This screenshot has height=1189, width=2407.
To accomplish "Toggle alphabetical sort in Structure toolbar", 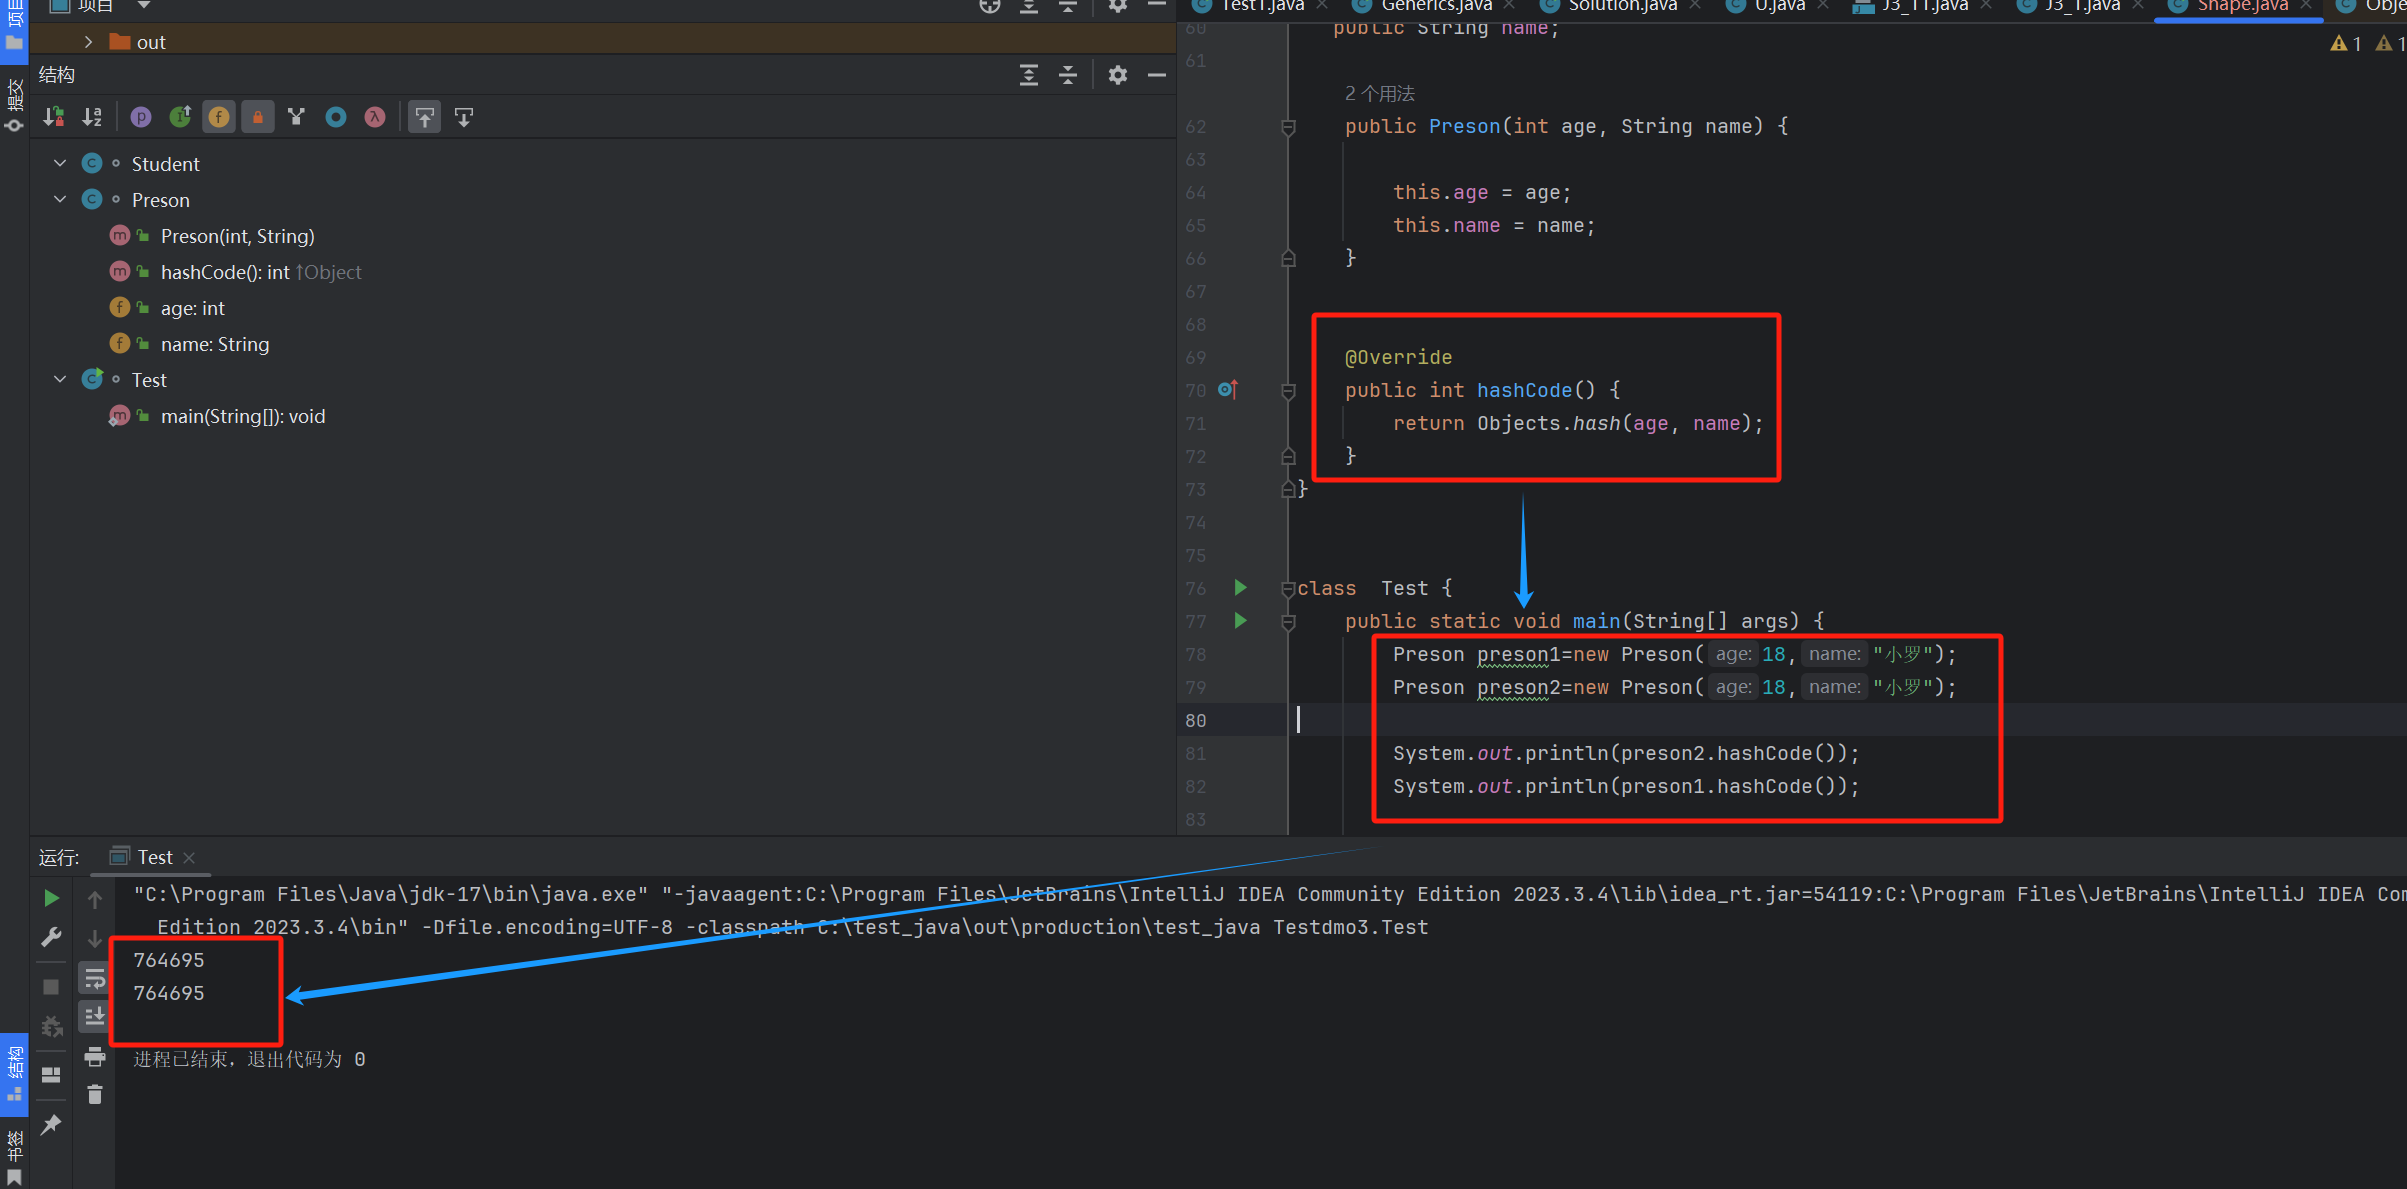I will [x=92, y=117].
